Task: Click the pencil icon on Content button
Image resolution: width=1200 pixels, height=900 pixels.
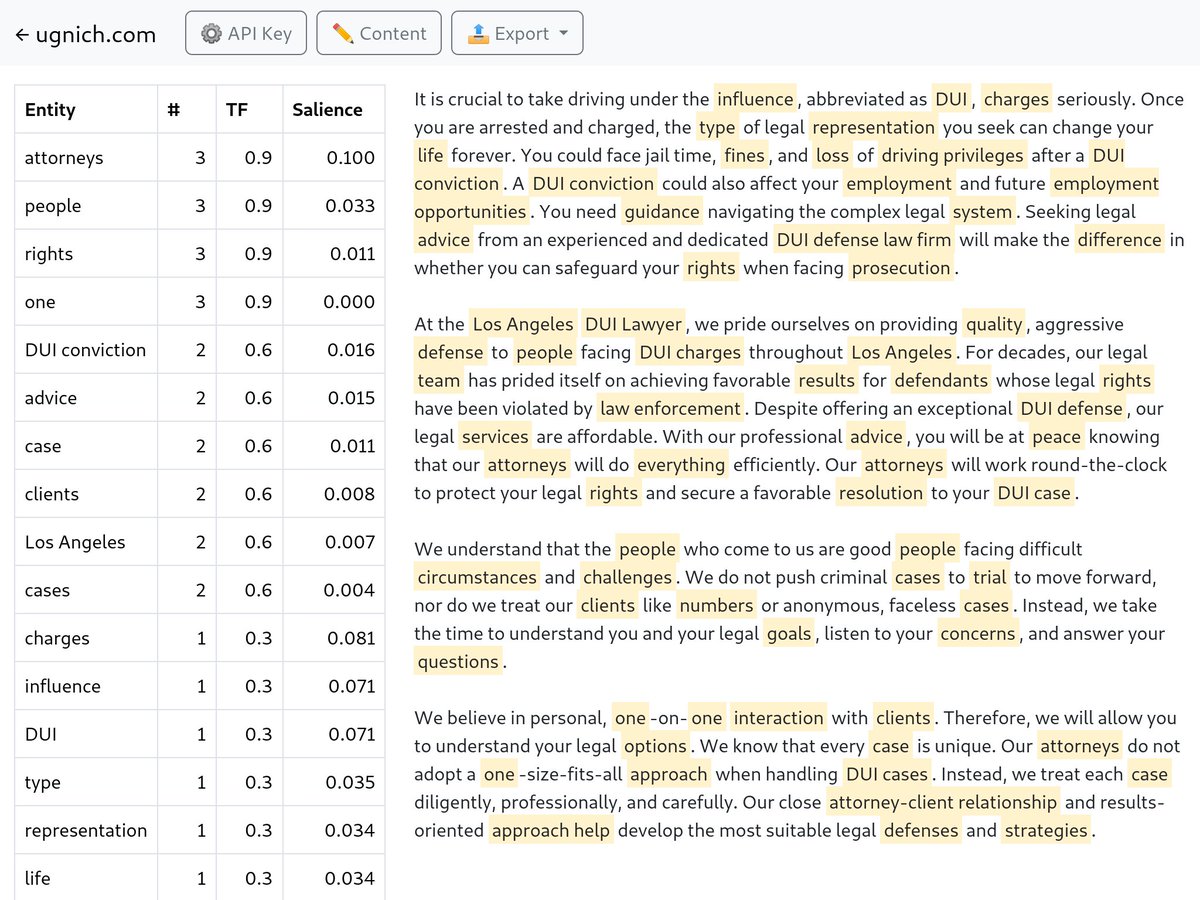Action: click(343, 33)
